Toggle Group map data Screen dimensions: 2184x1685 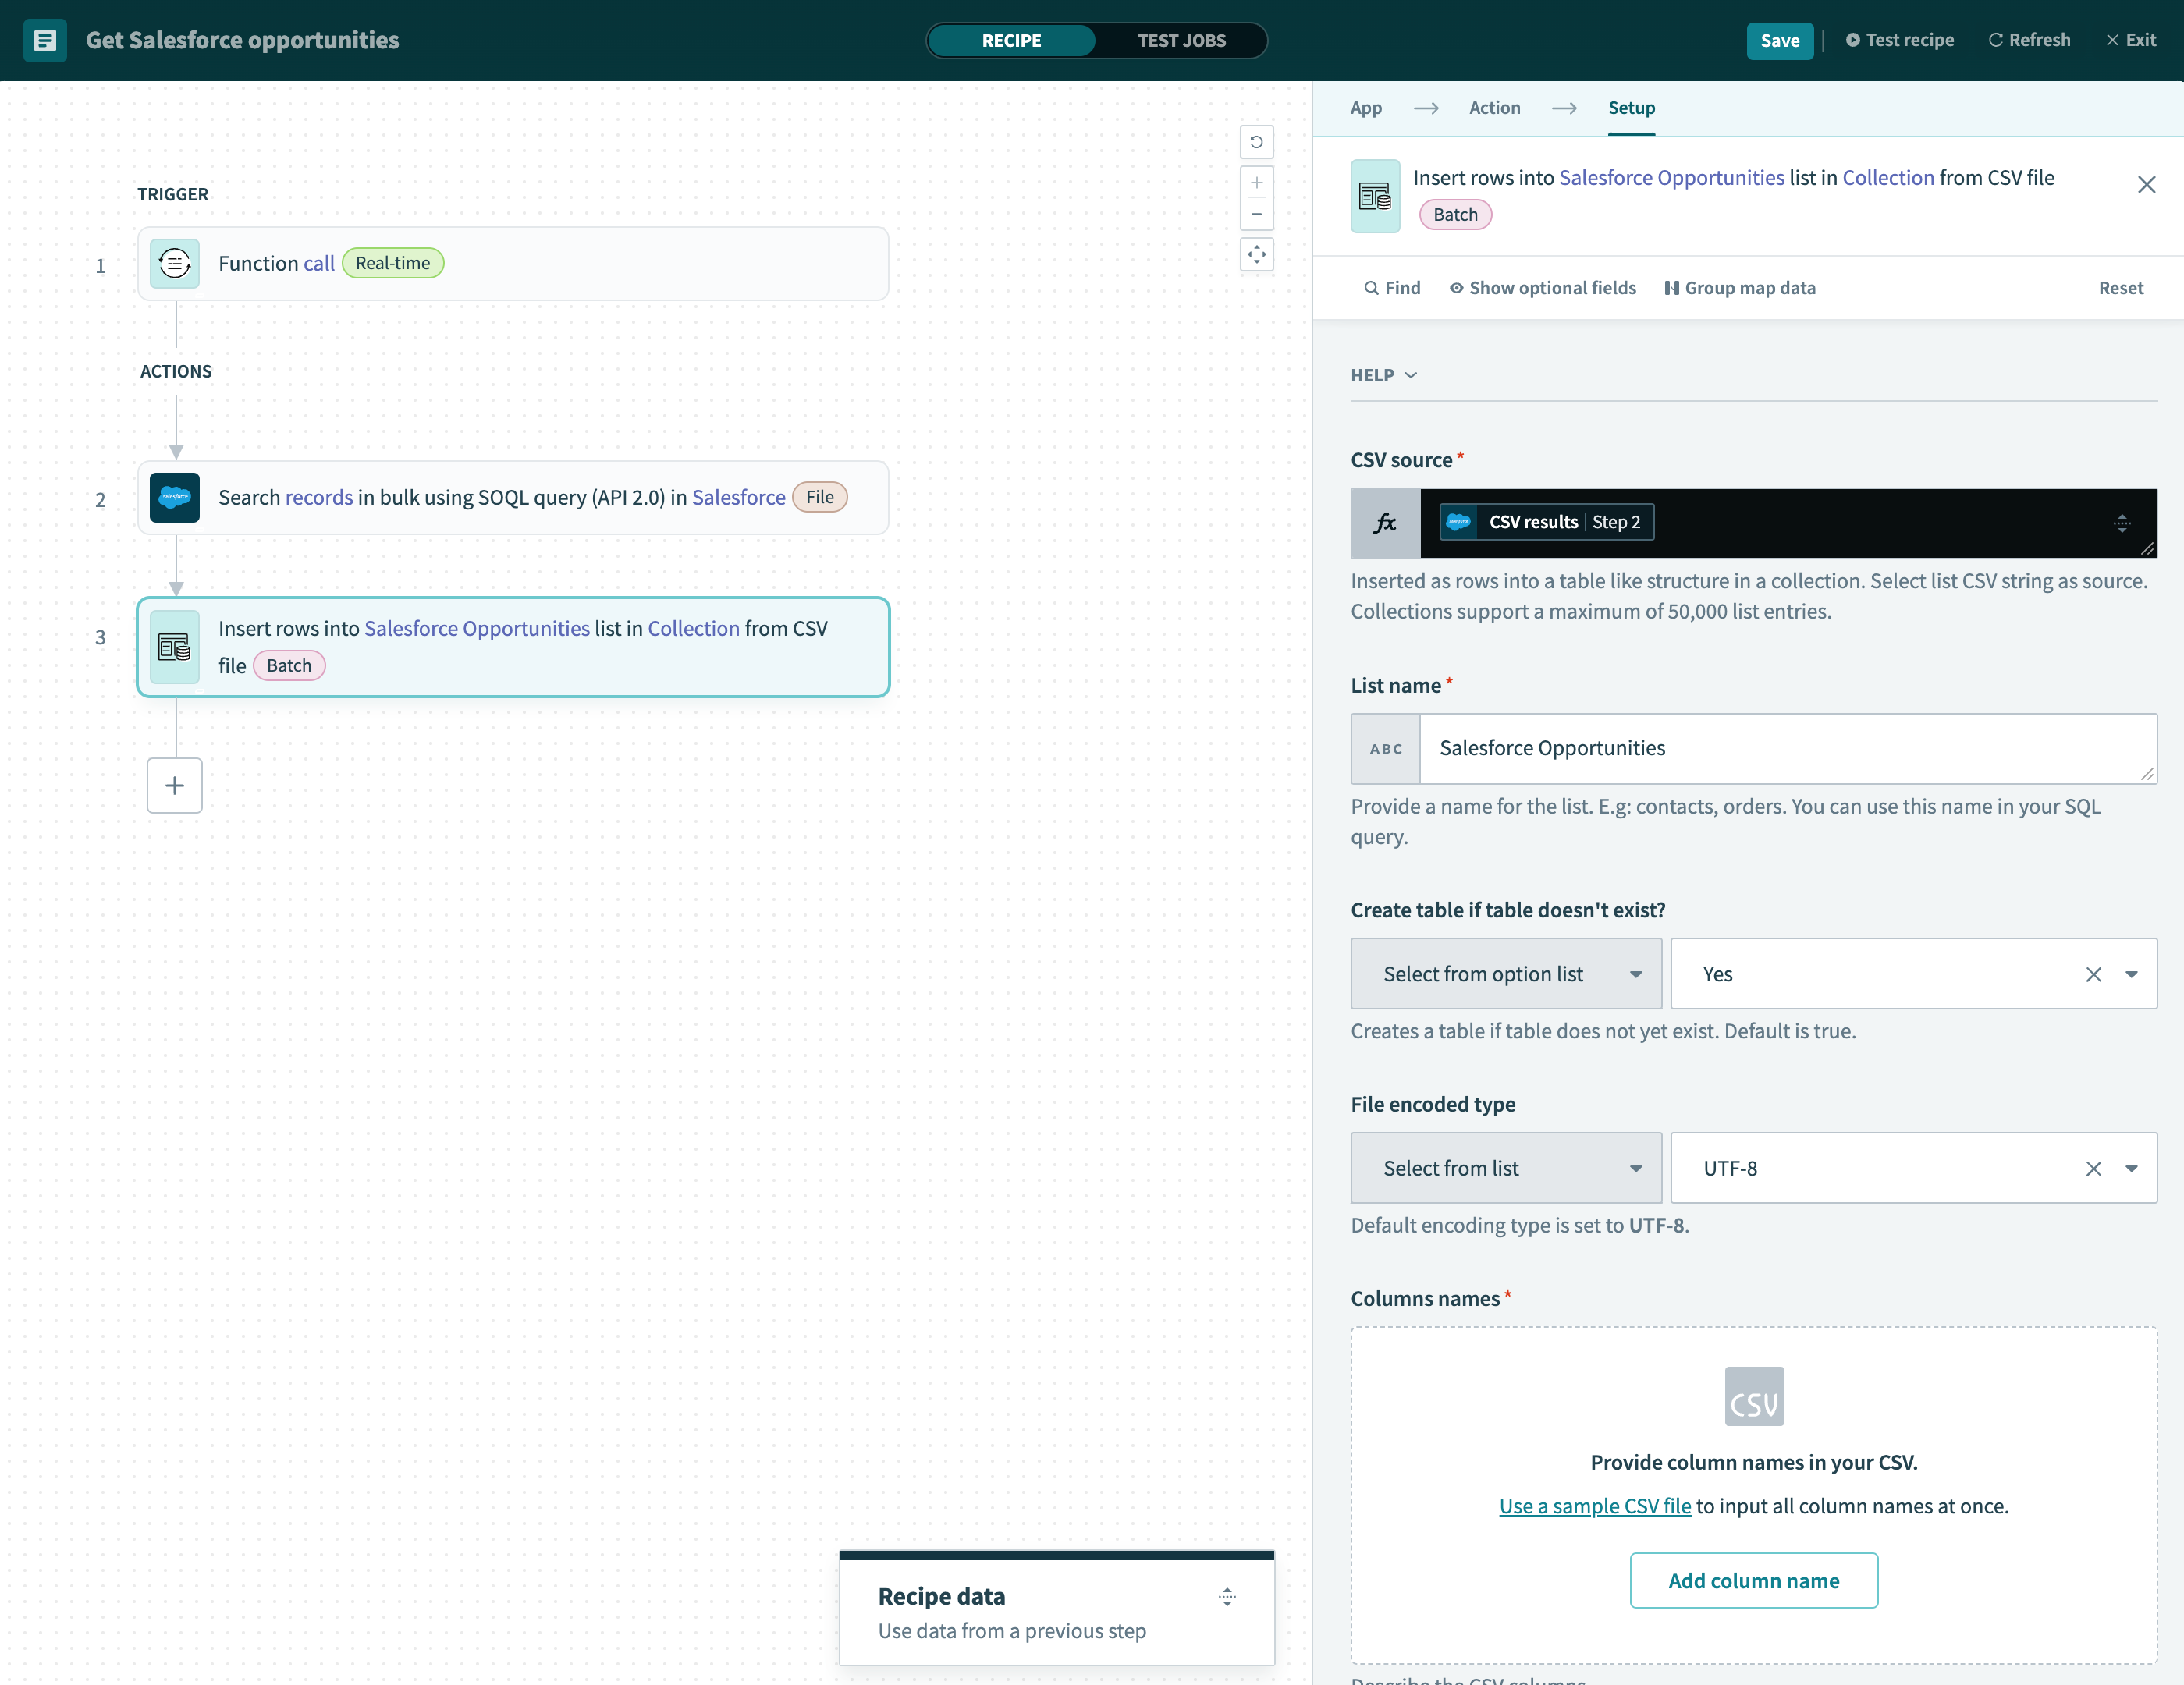(x=1739, y=288)
